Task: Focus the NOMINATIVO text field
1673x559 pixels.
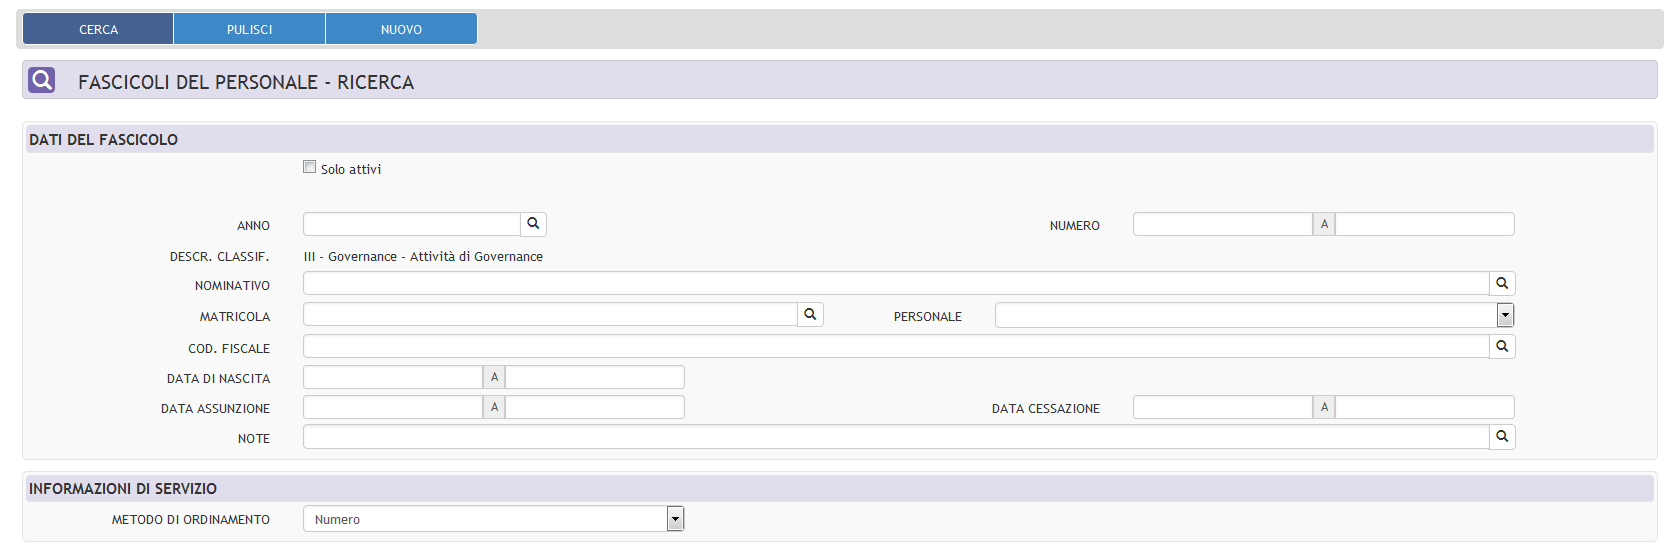Action: (895, 284)
